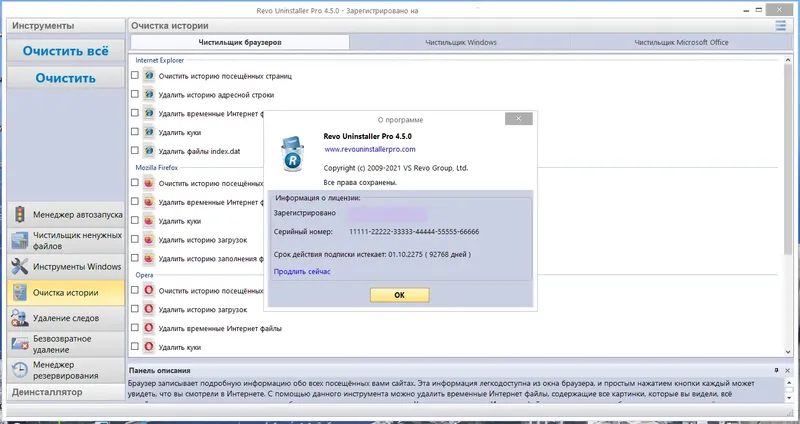Check Opera Удалить временные Интернет файлы

(x=135, y=328)
